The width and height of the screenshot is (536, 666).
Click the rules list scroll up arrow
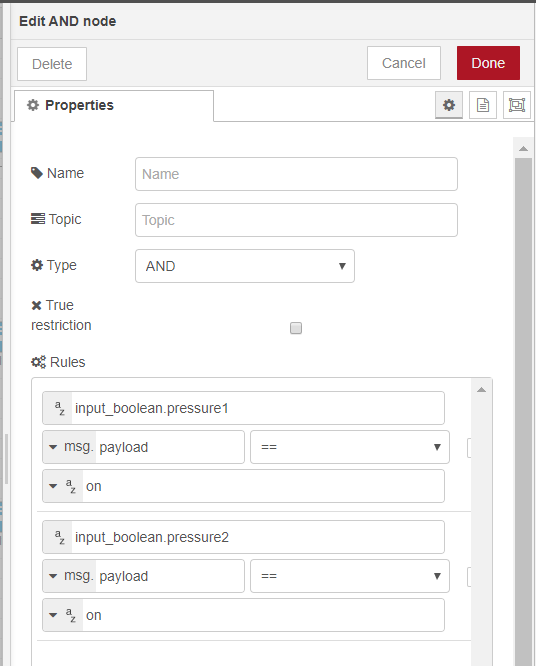[x=481, y=389]
